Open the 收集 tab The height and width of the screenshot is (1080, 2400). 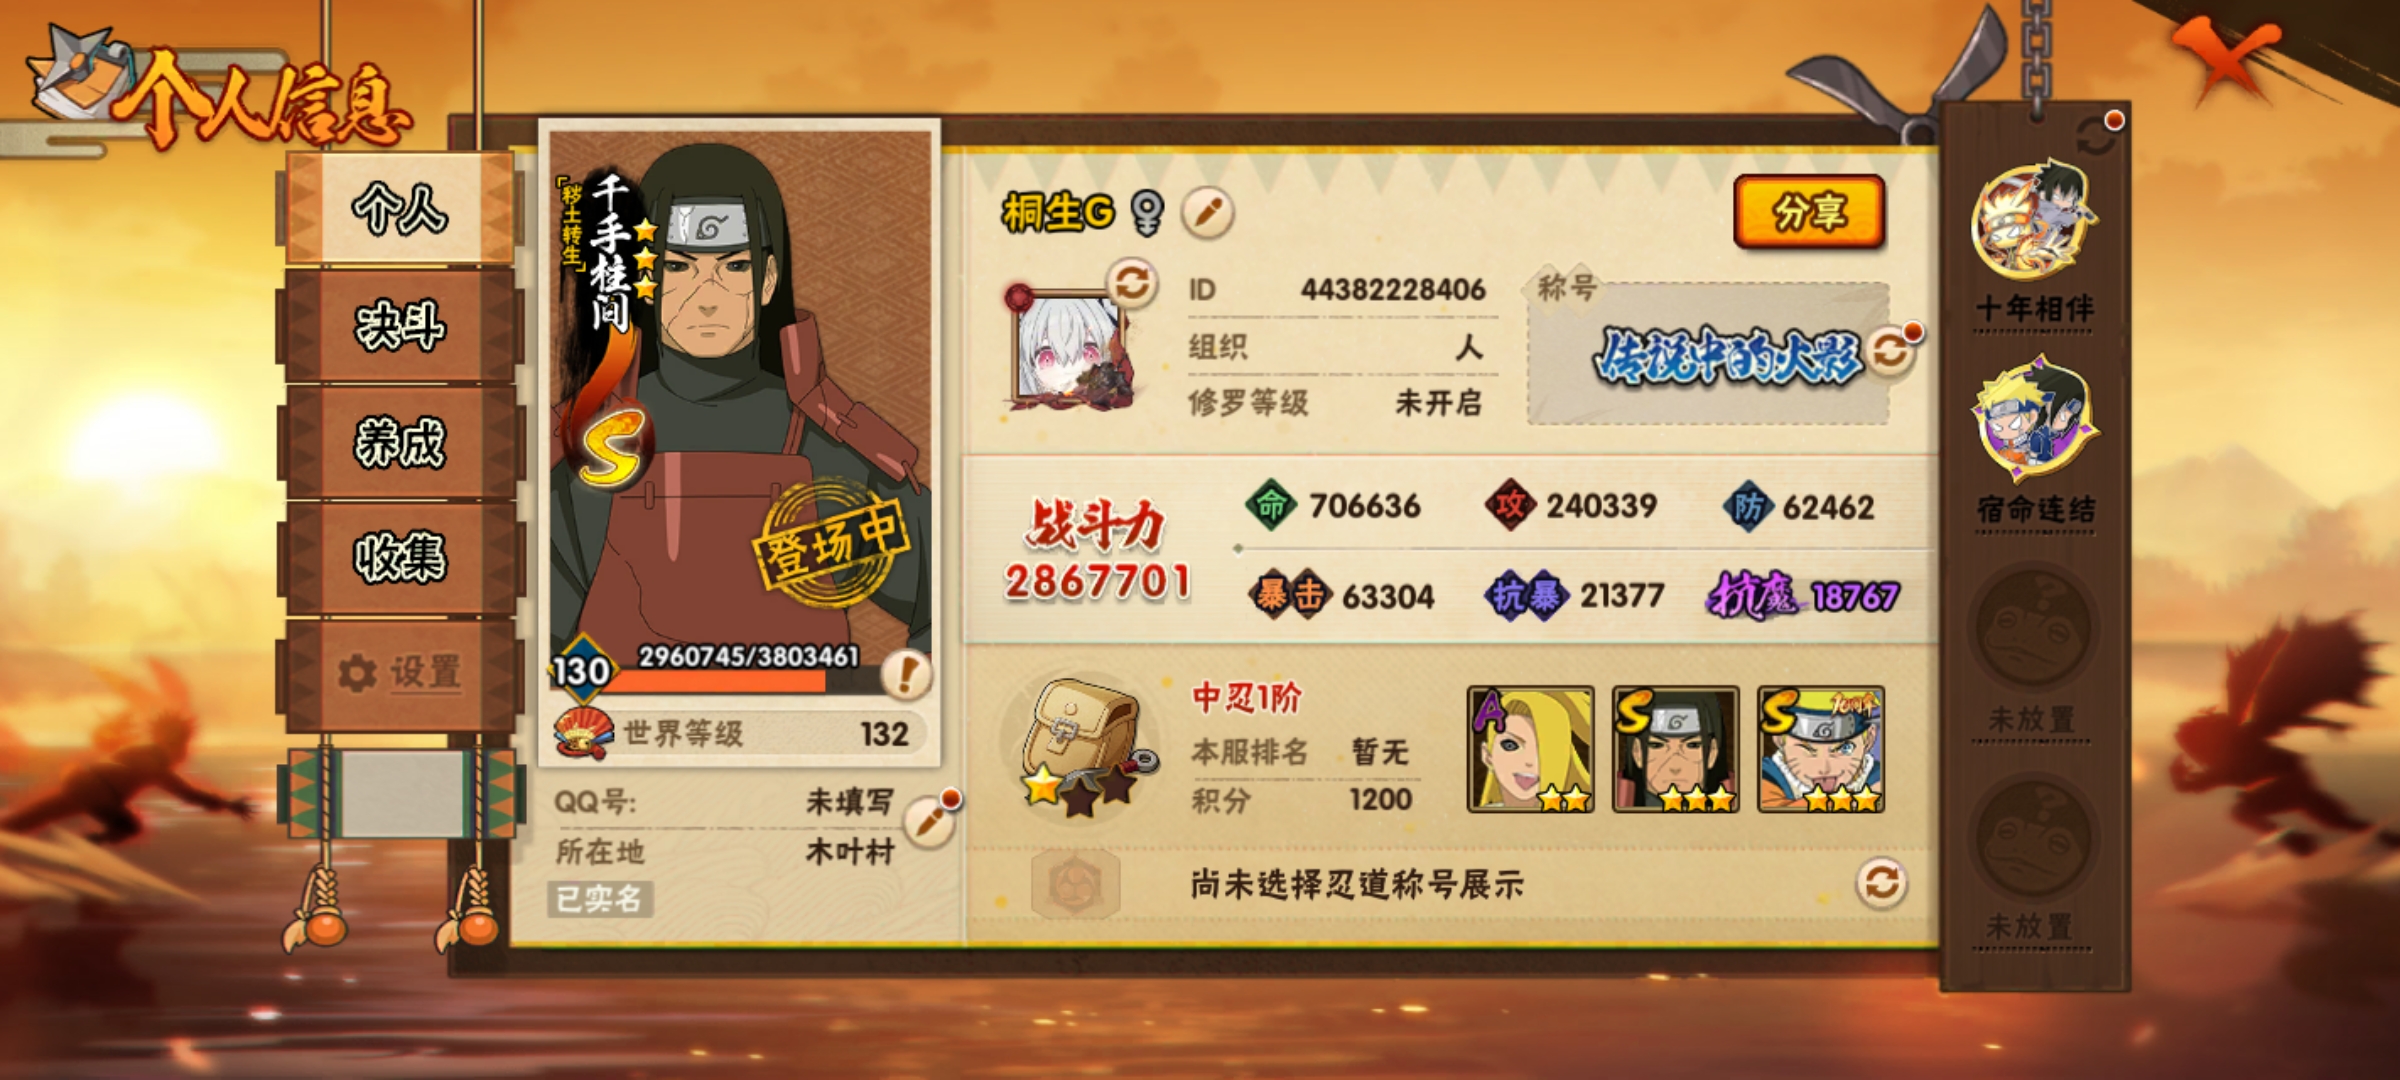(400, 557)
